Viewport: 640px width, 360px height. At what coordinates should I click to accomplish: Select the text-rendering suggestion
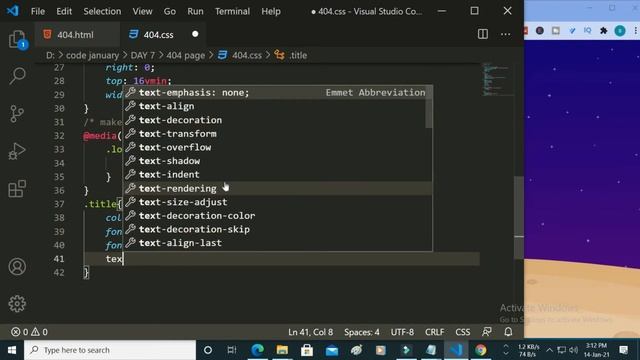[x=278, y=188]
